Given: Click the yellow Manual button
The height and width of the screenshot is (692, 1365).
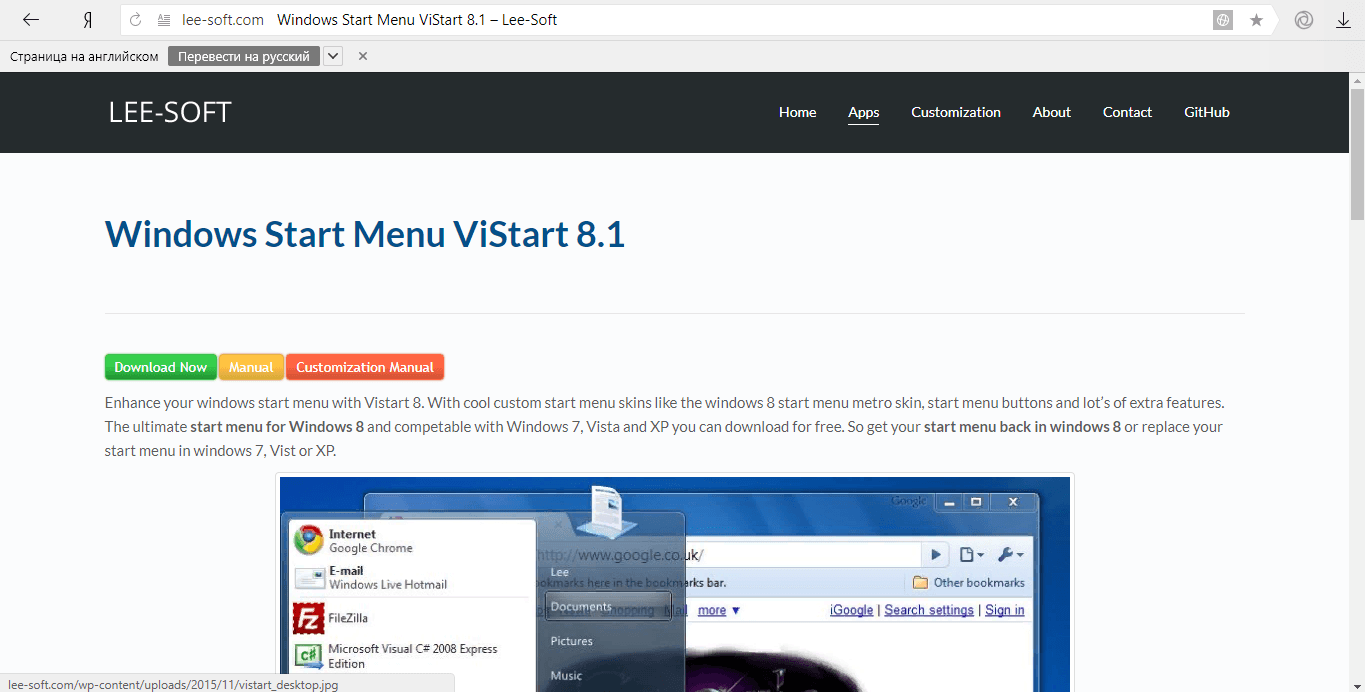Looking at the screenshot, I should point(251,367).
